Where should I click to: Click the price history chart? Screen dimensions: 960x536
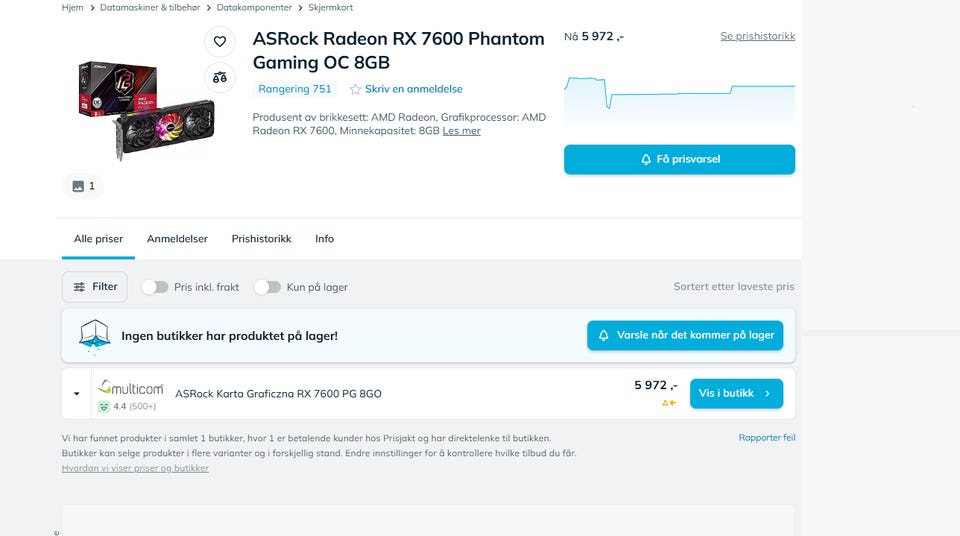click(x=679, y=94)
